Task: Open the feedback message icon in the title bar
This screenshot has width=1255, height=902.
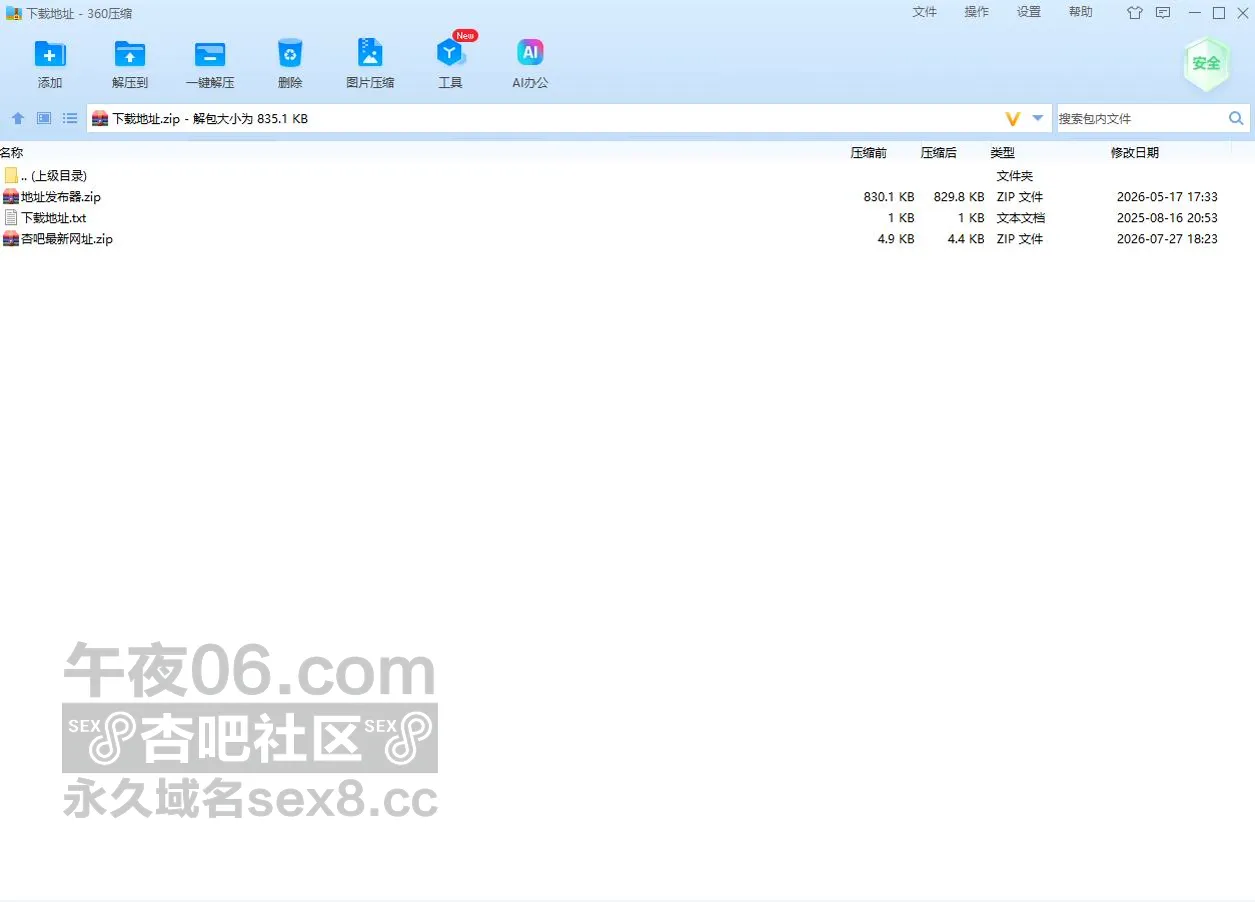Action: pyautogui.click(x=1163, y=13)
